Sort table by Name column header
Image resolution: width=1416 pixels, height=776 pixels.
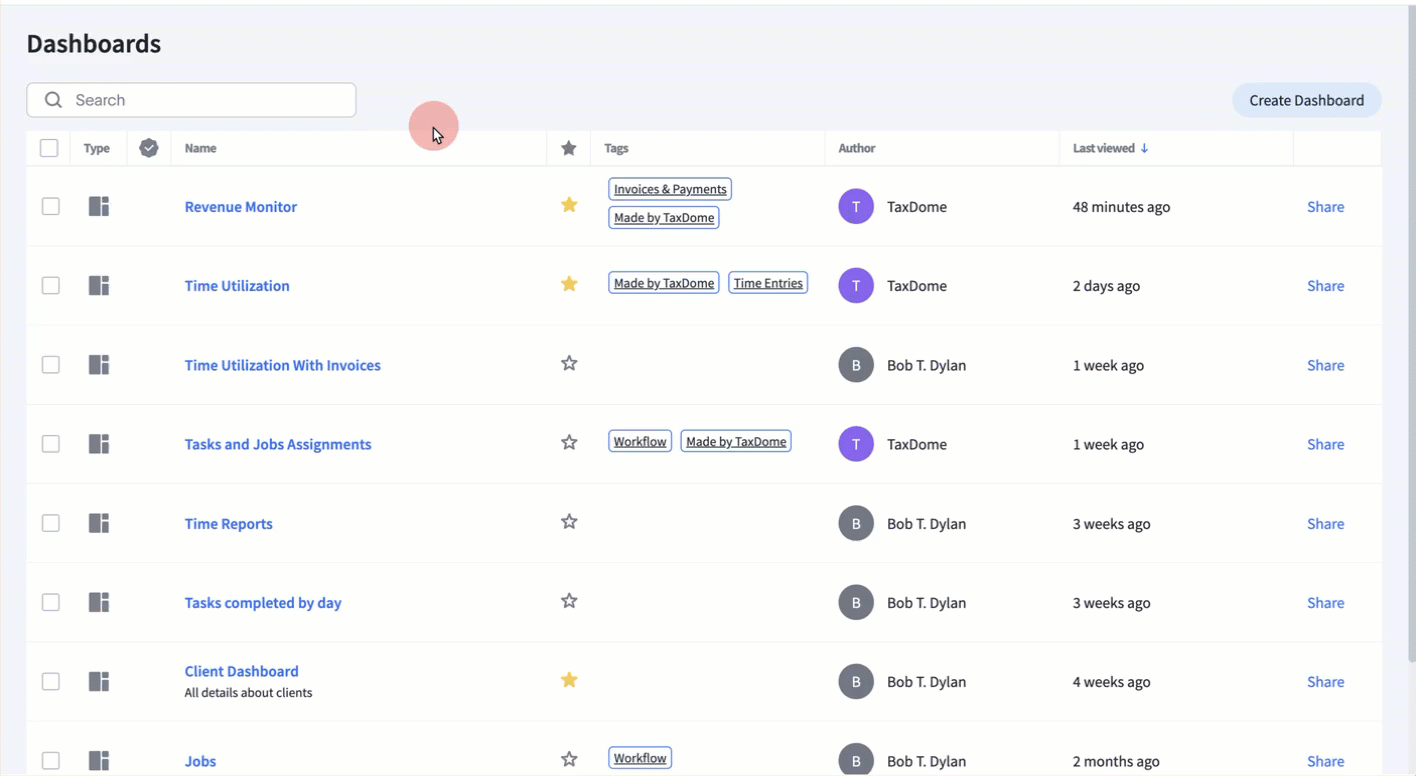click(x=200, y=148)
